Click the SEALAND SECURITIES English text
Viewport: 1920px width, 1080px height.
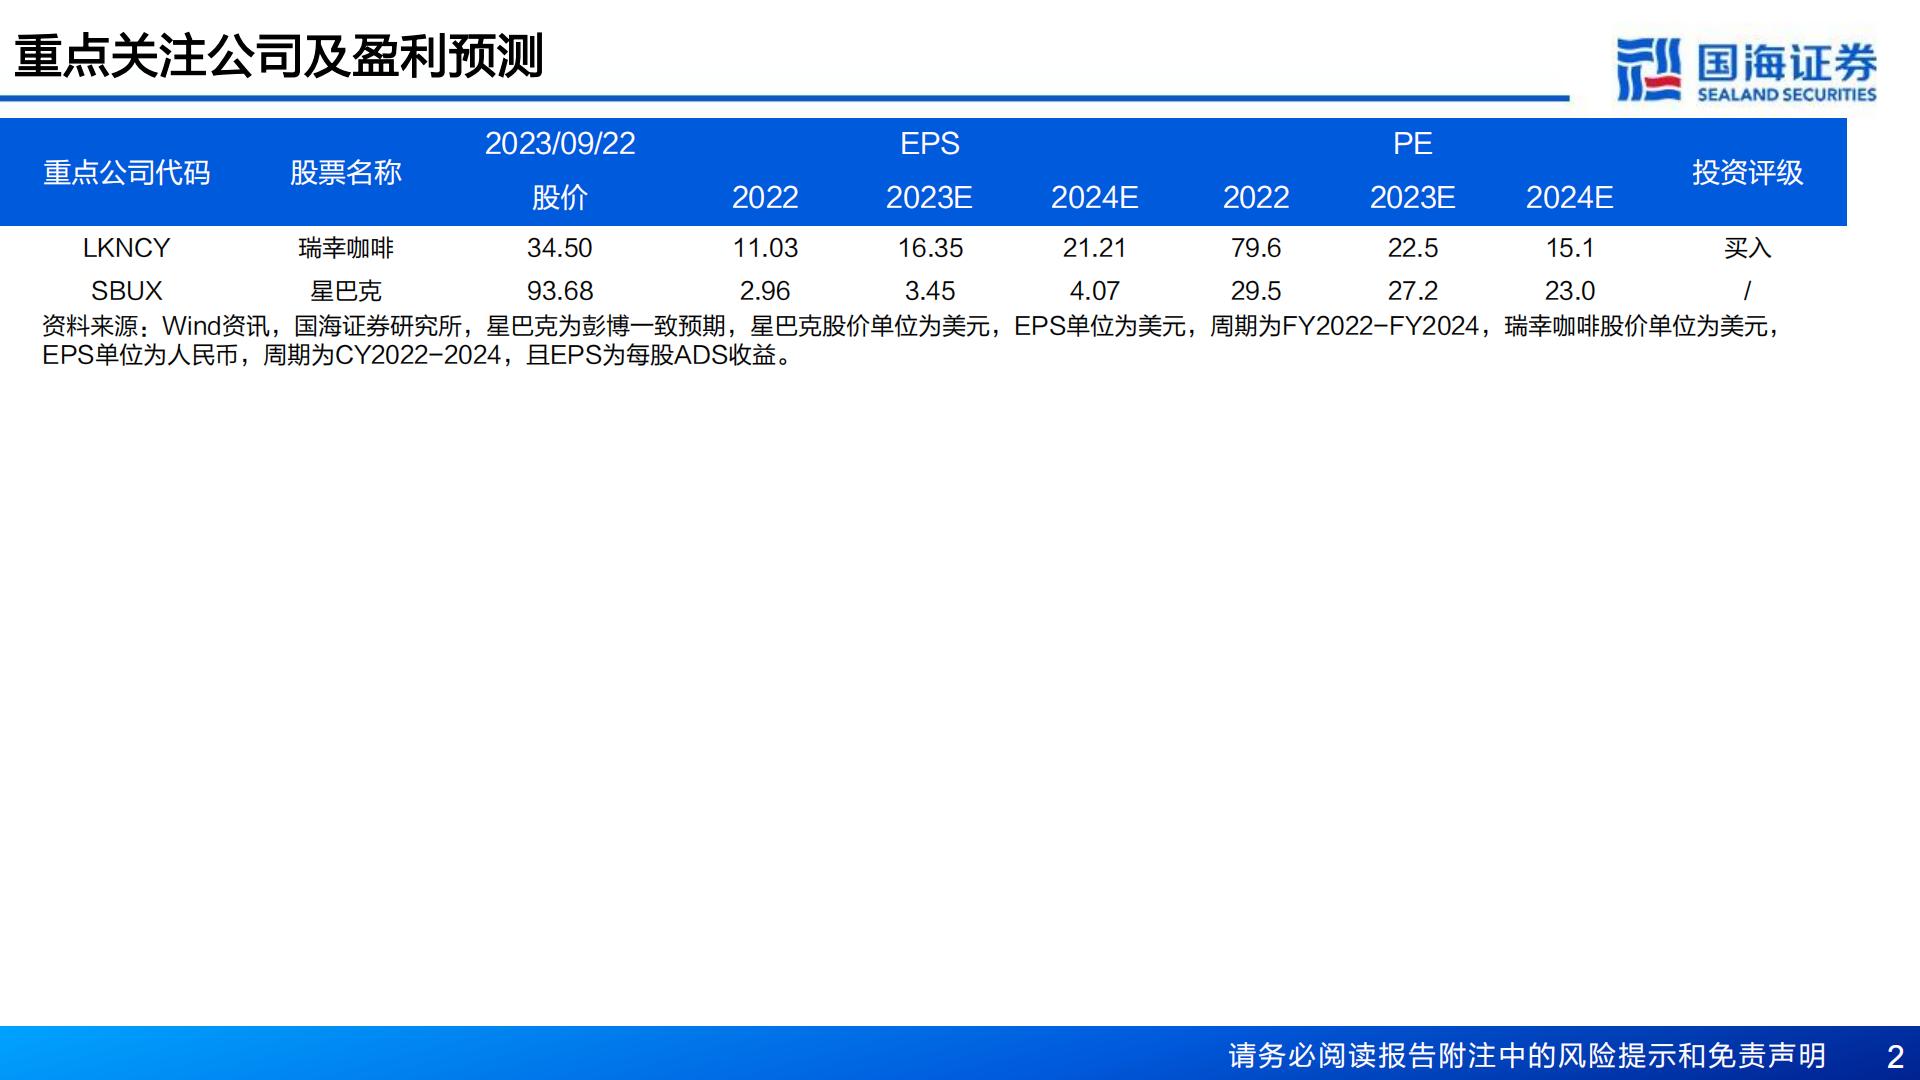pyautogui.click(x=1787, y=95)
